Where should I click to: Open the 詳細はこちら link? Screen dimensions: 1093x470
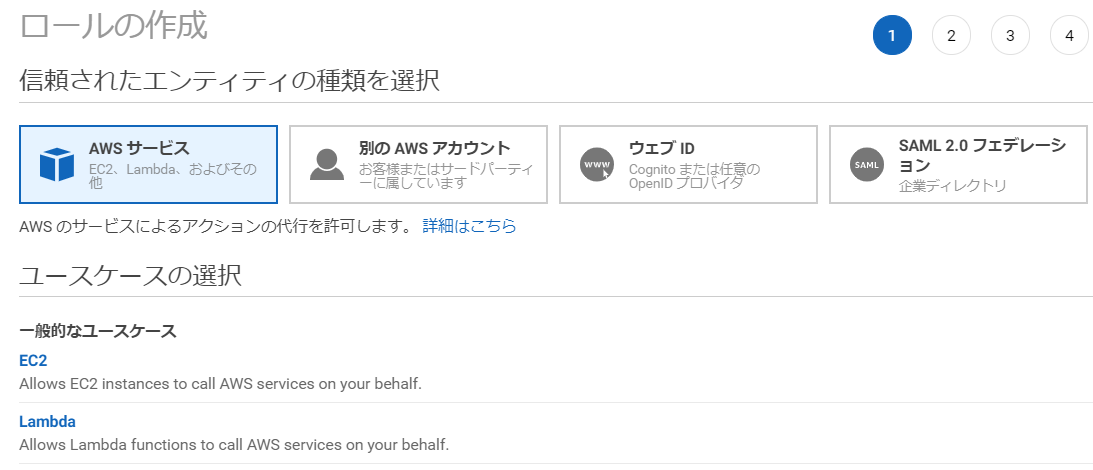coord(470,226)
